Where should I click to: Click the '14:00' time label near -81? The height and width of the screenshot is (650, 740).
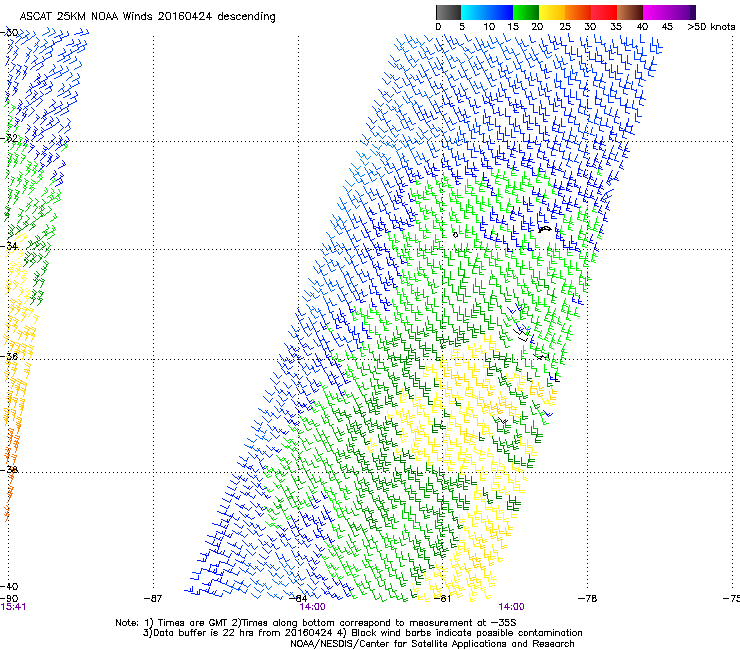tap(511, 607)
